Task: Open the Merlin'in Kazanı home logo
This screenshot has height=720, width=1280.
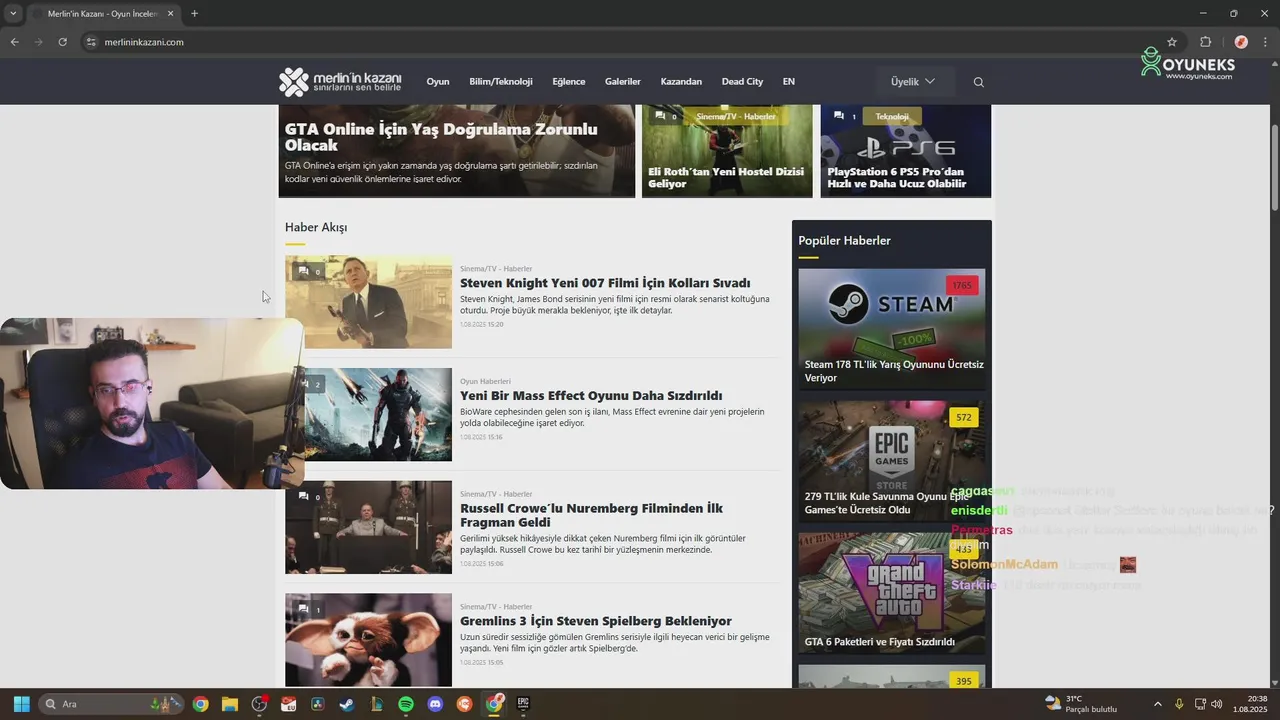Action: pos(340,81)
